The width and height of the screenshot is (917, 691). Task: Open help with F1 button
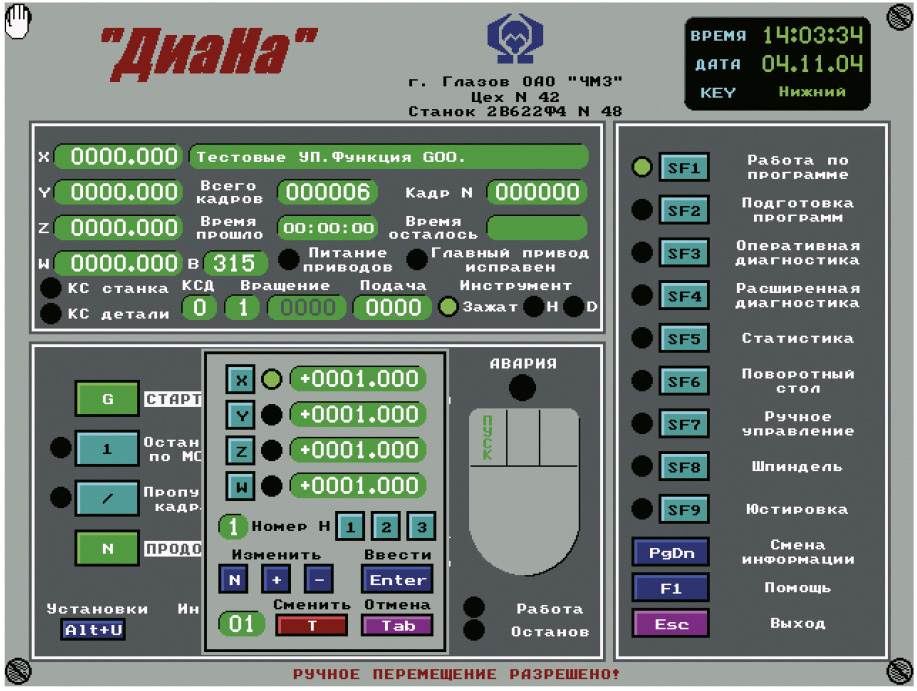[671, 588]
